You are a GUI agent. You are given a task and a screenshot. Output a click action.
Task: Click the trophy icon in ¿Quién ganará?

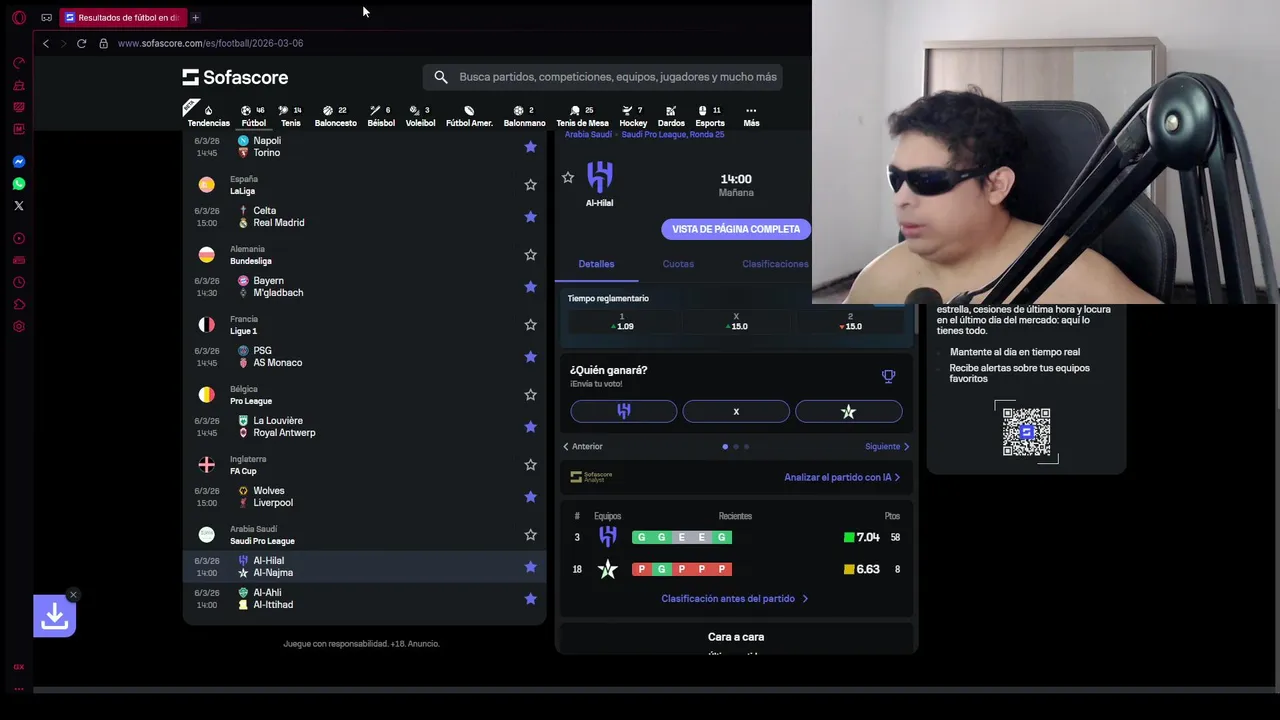(888, 376)
